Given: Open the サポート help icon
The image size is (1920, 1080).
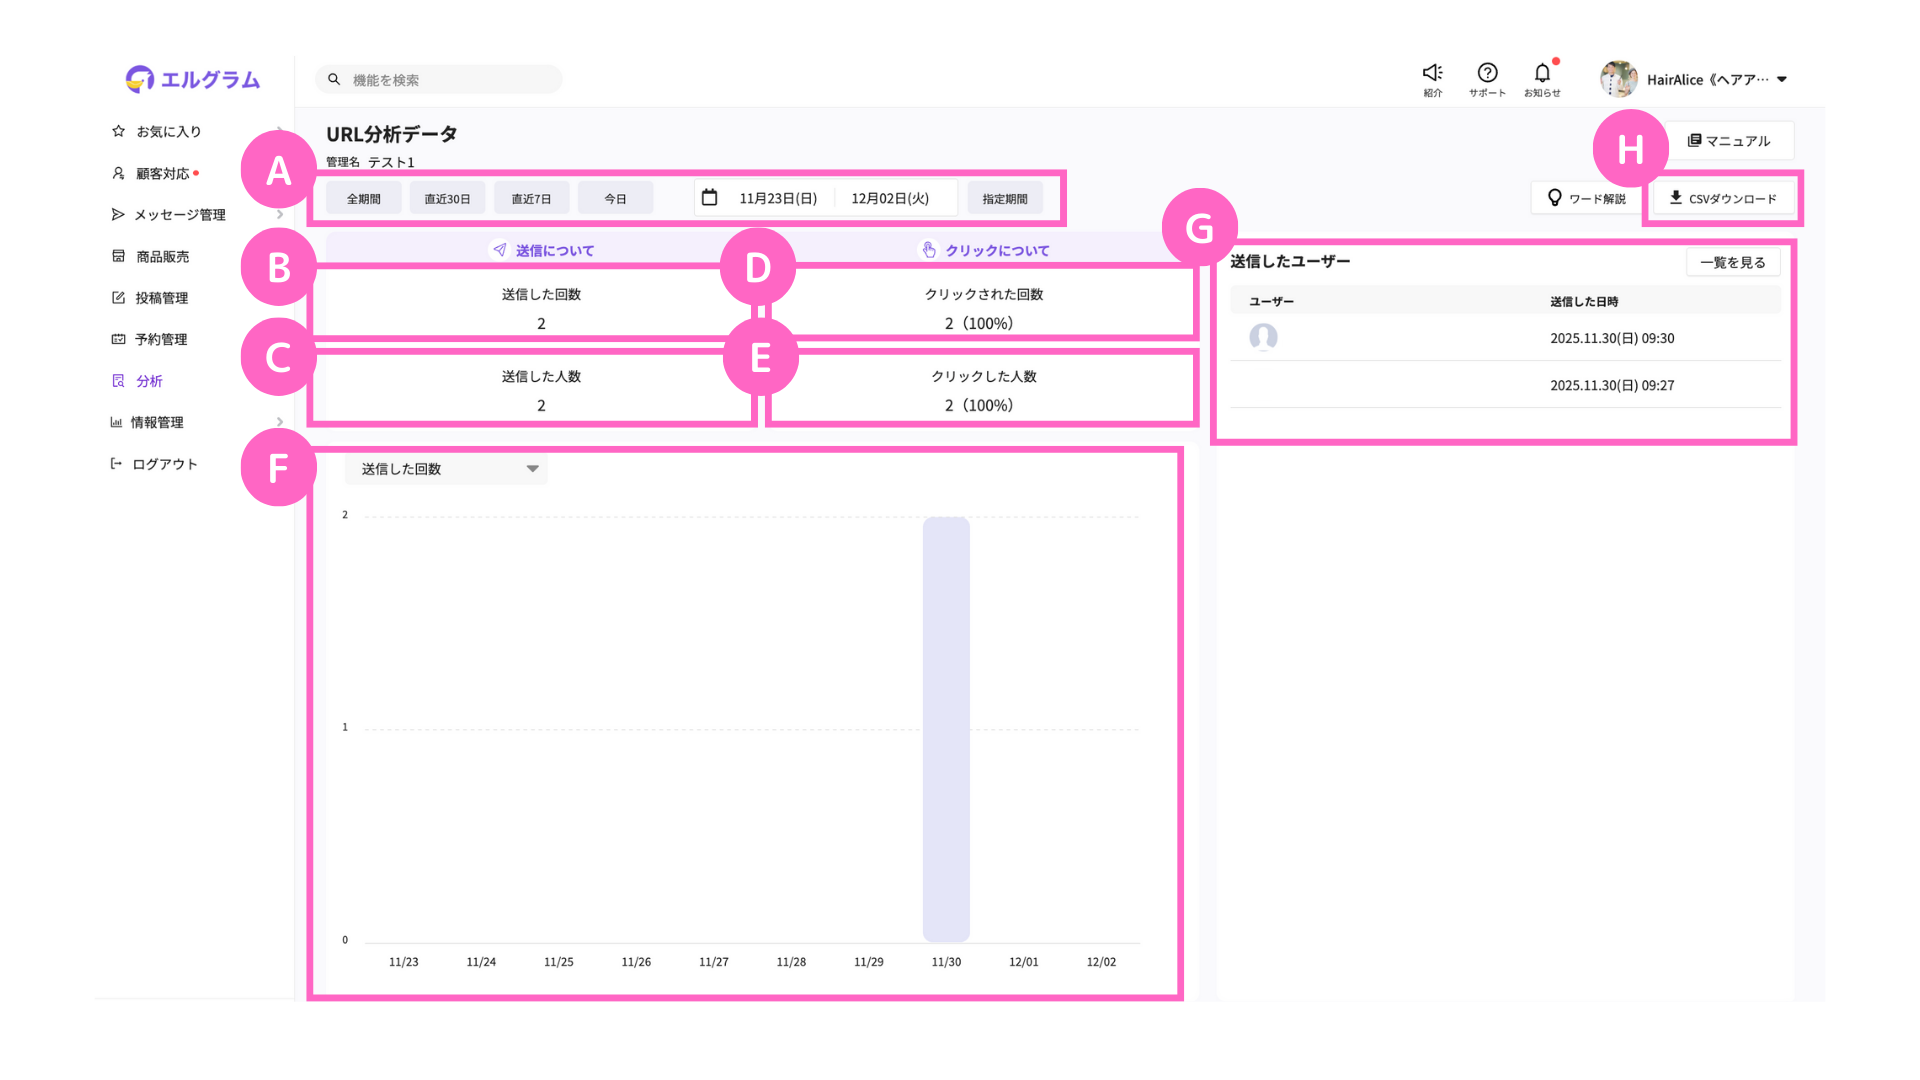Looking at the screenshot, I should coord(1487,73).
